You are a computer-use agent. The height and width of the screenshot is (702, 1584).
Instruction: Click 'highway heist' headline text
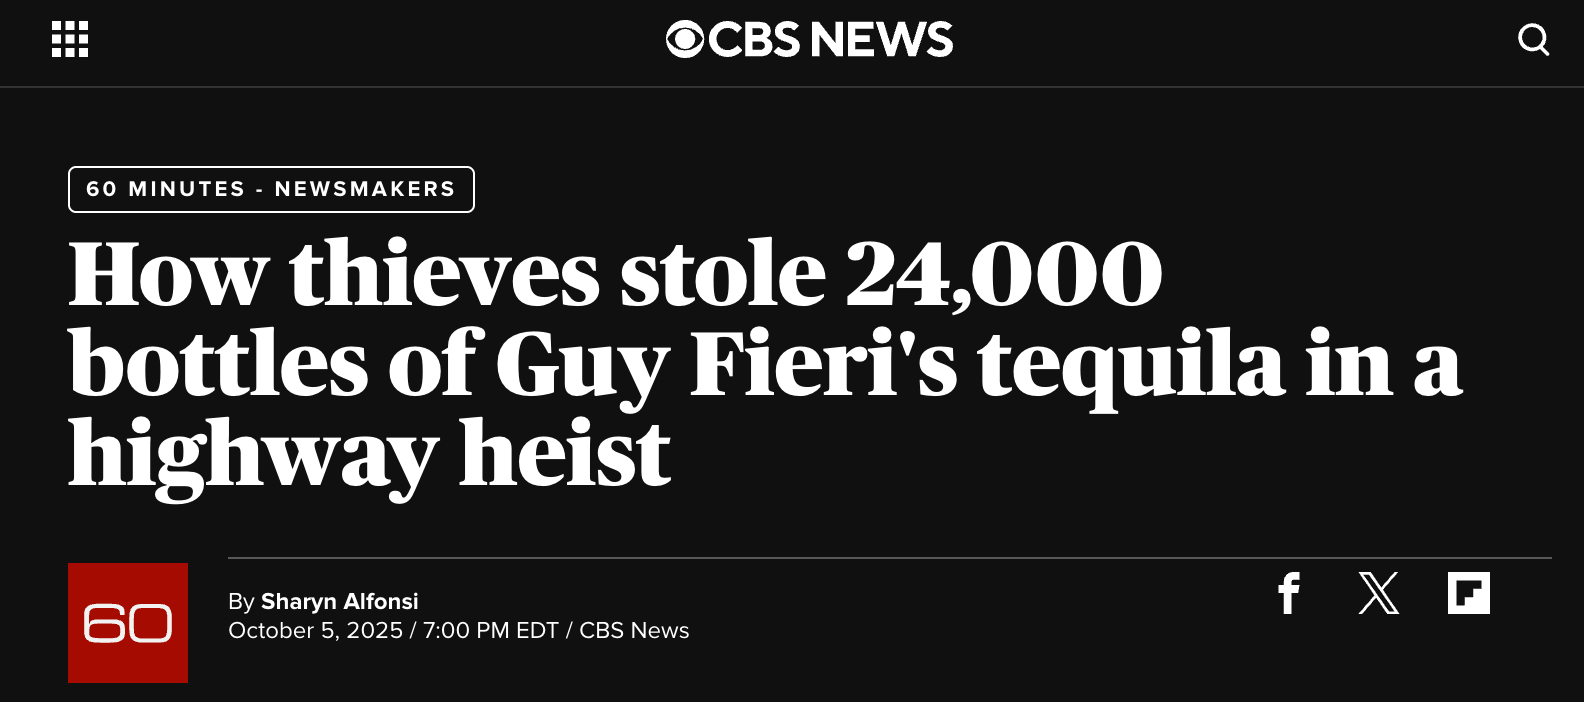point(369,455)
